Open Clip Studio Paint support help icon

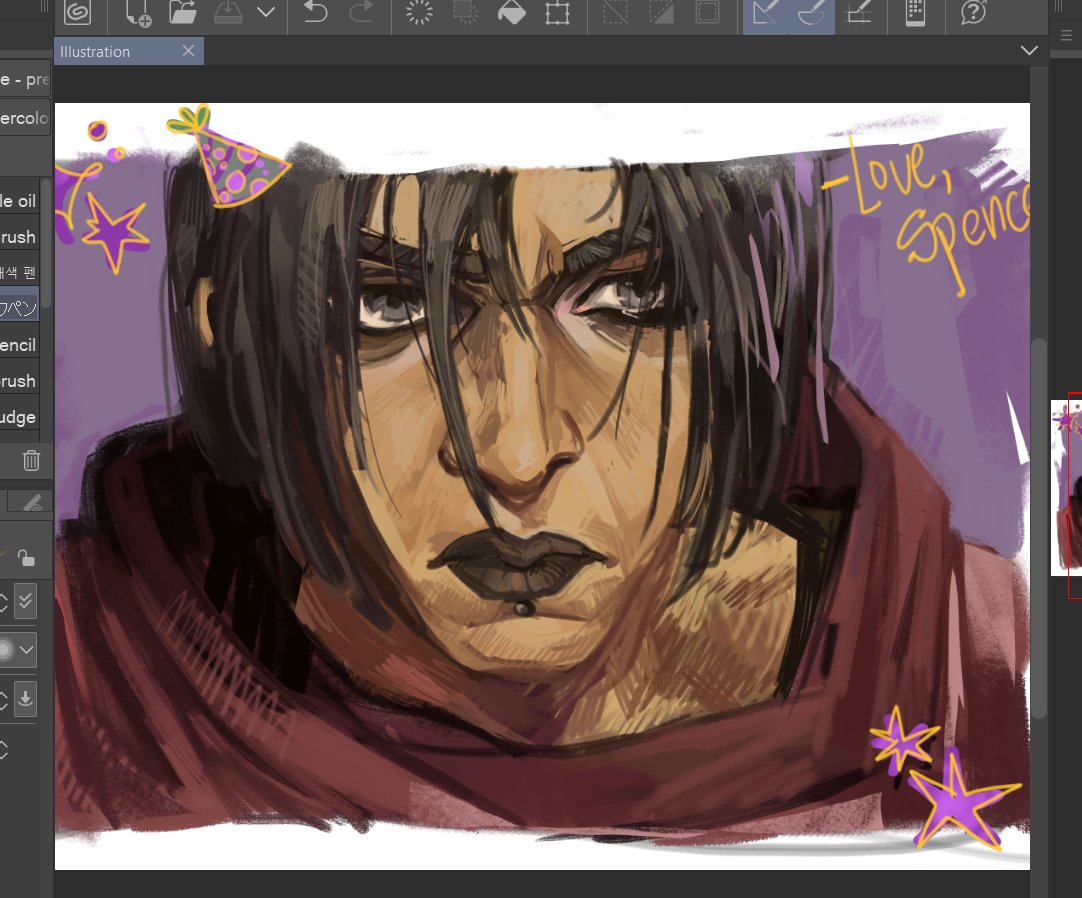pyautogui.click(x=973, y=12)
